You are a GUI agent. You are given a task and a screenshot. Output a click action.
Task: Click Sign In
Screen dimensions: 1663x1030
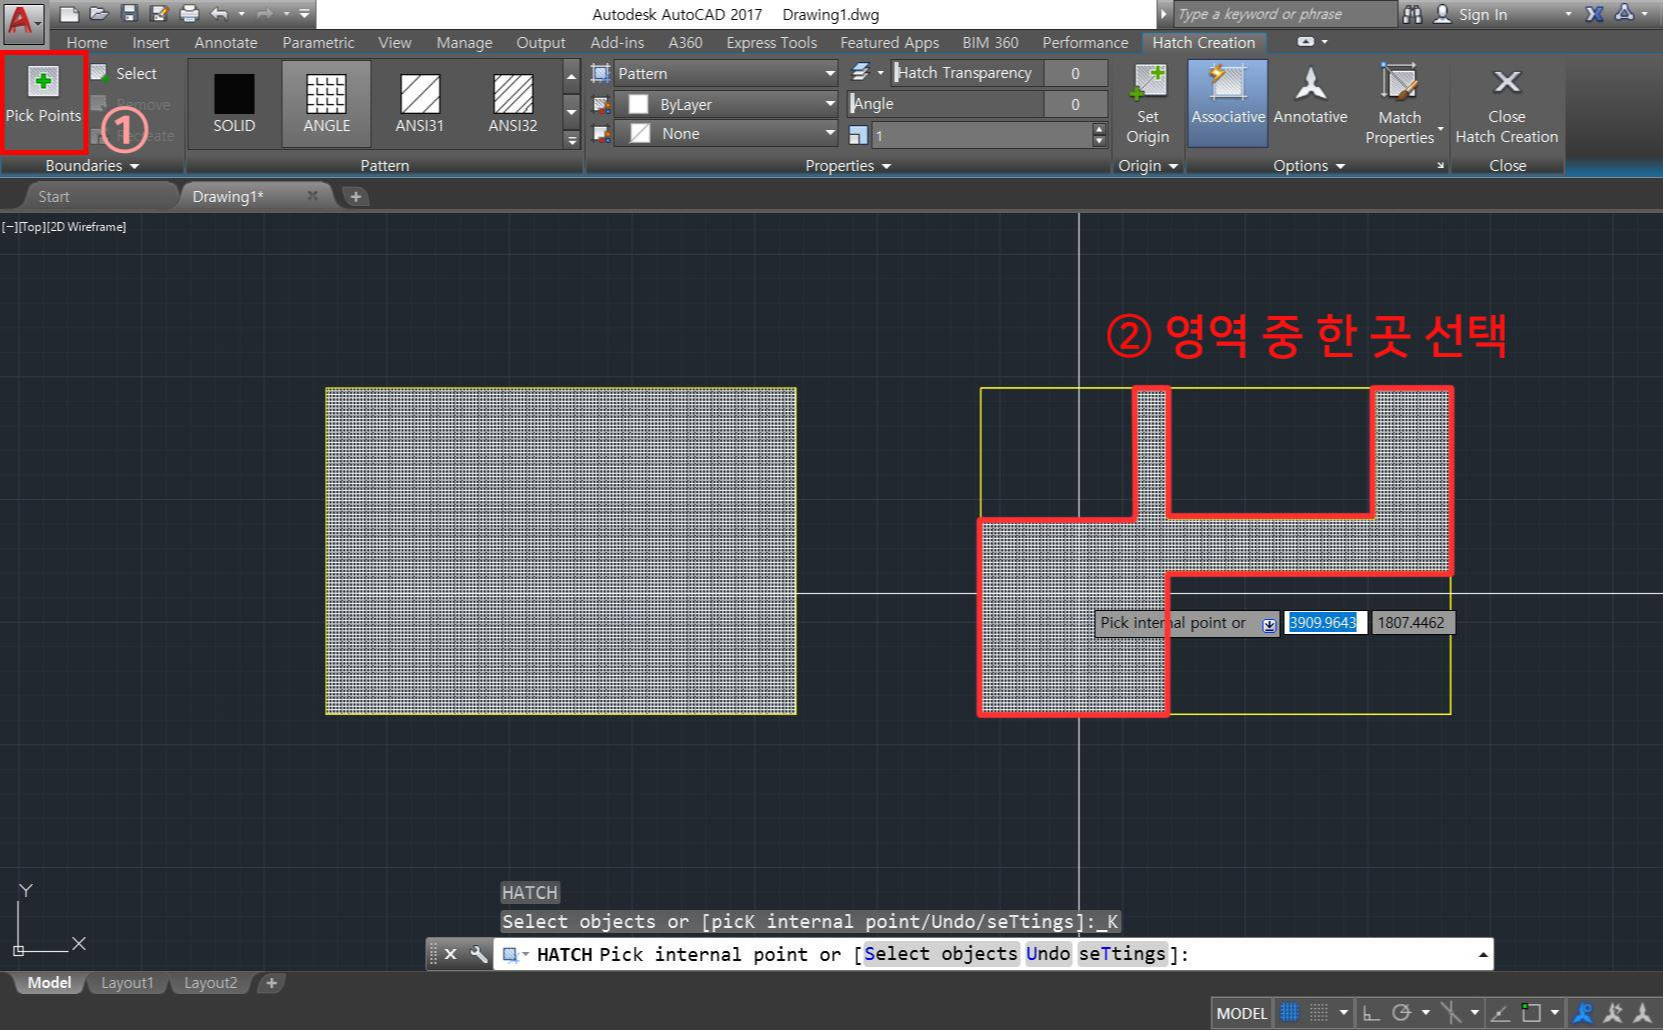coord(1482,14)
